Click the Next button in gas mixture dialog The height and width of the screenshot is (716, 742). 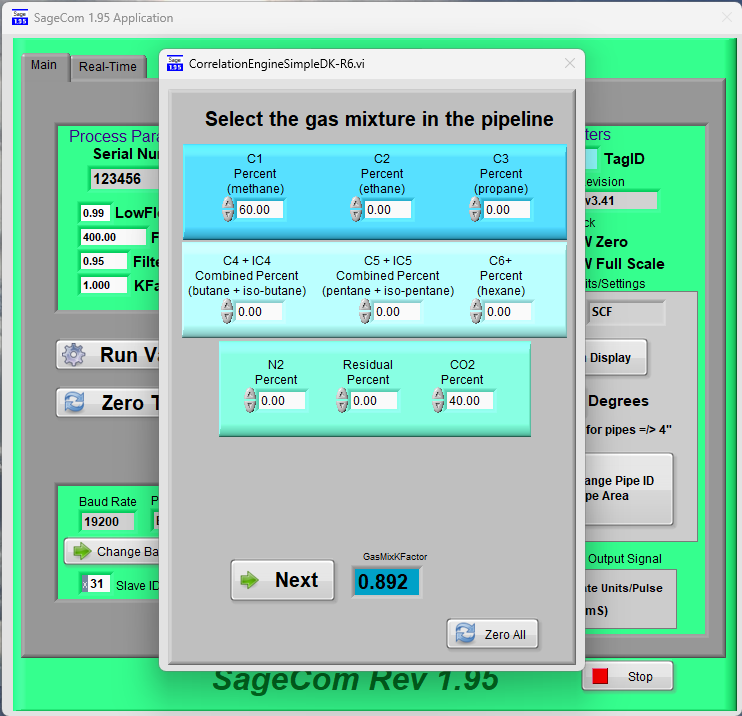[x=283, y=580]
